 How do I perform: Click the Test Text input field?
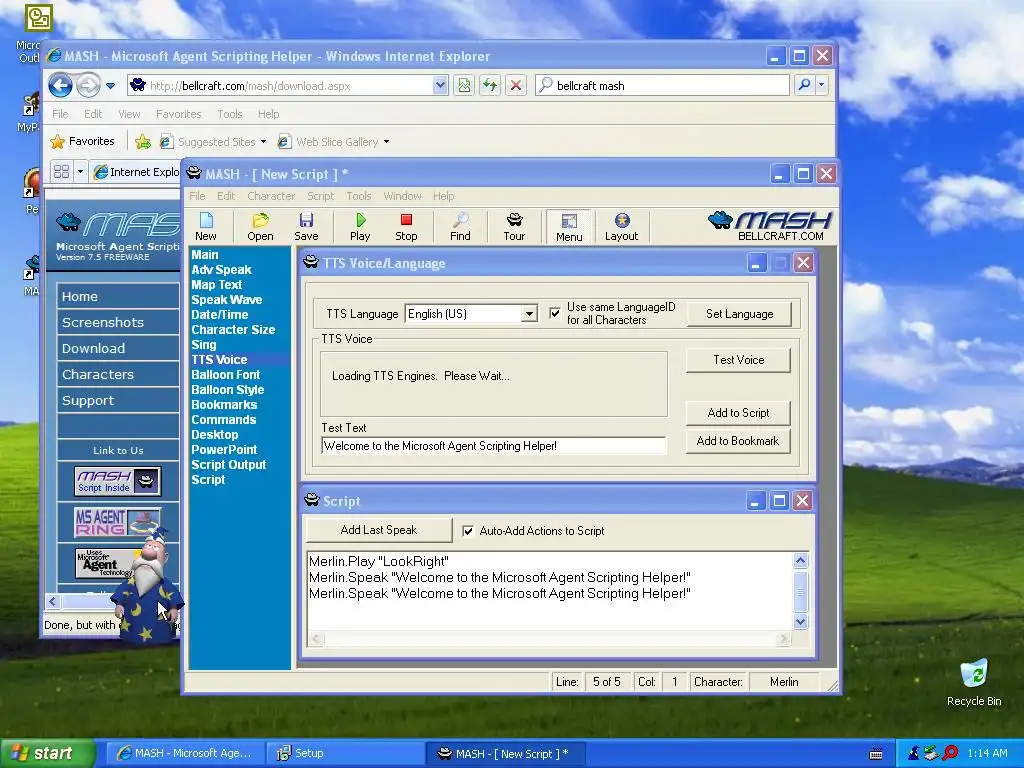point(494,446)
